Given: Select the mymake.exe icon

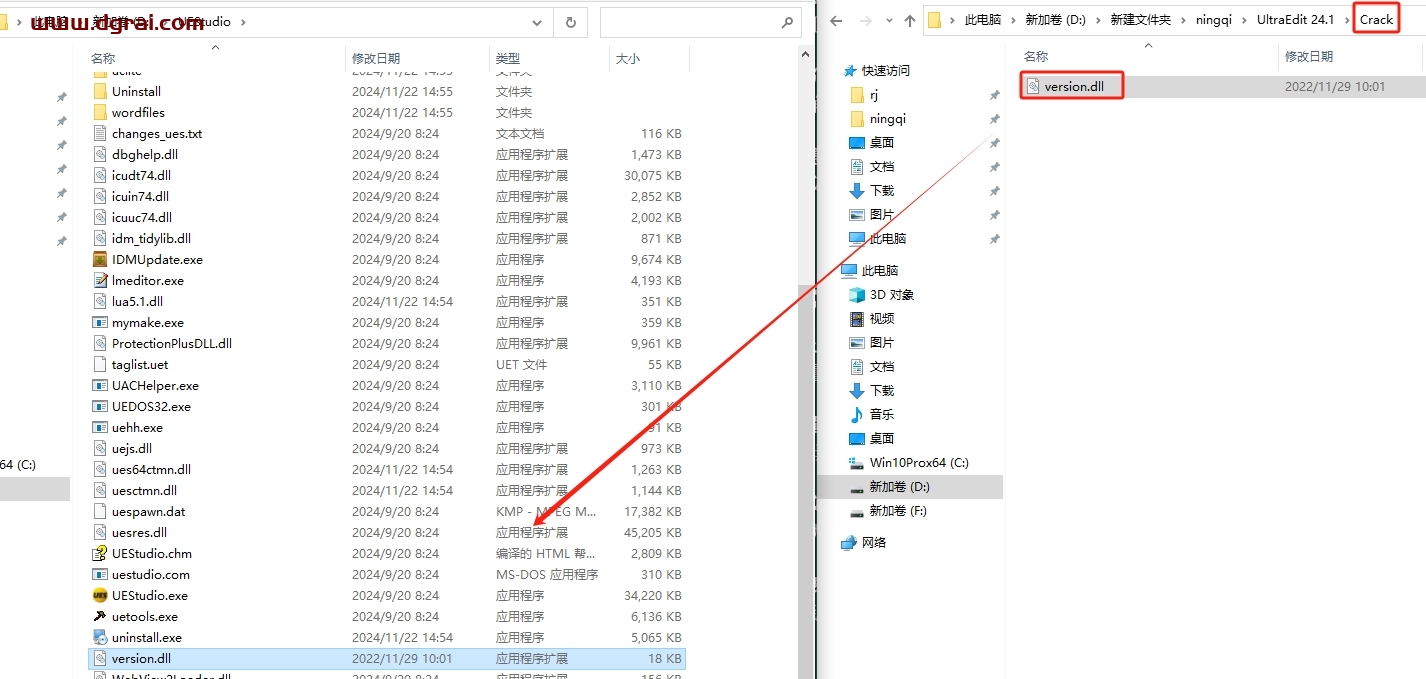Looking at the screenshot, I should pos(99,322).
